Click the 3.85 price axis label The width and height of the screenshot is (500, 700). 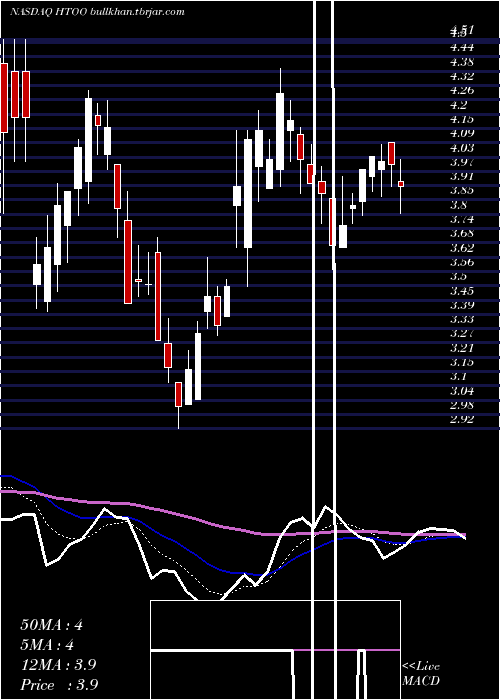(x=462, y=191)
